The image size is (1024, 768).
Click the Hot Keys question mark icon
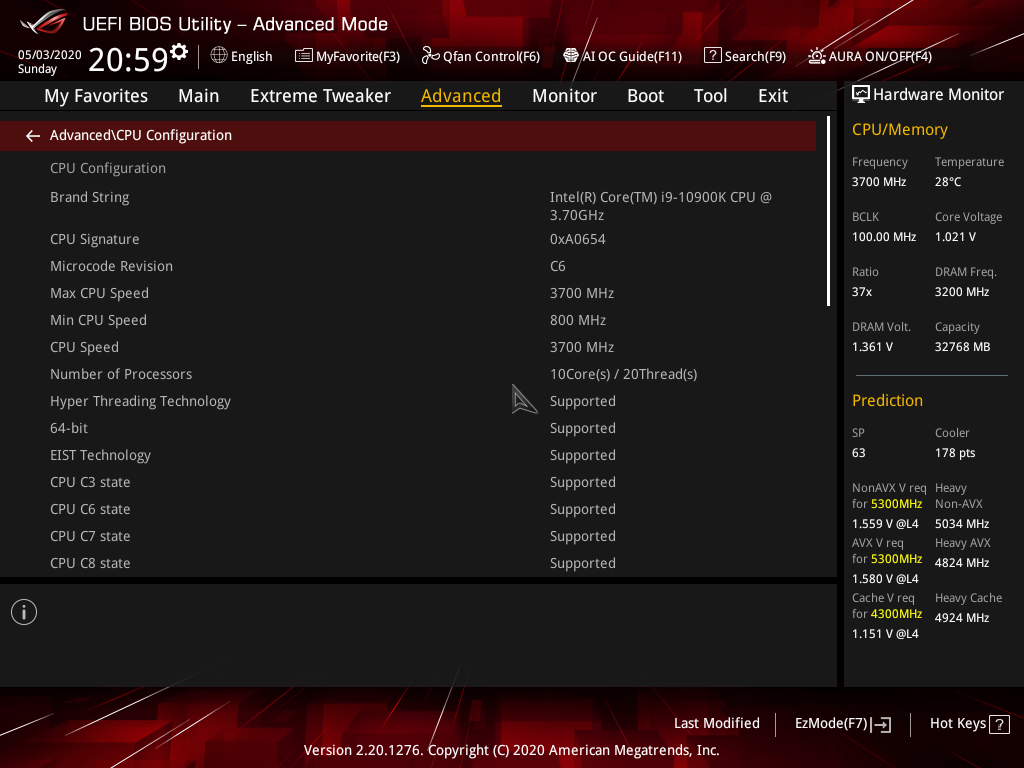[x=999, y=724]
